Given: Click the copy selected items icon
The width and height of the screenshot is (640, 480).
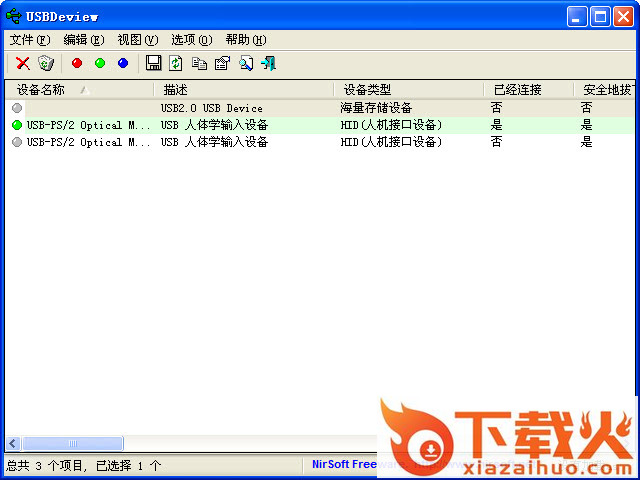Looking at the screenshot, I should click(x=199, y=63).
